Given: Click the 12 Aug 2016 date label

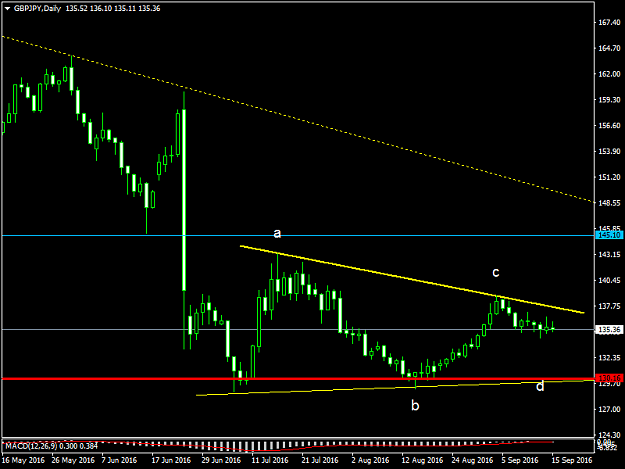Looking at the screenshot, I should click(422, 460).
